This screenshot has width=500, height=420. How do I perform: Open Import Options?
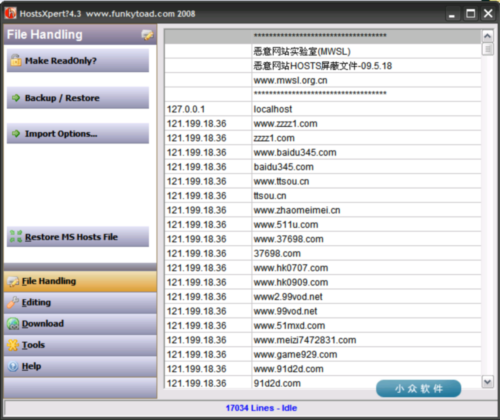(x=78, y=133)
